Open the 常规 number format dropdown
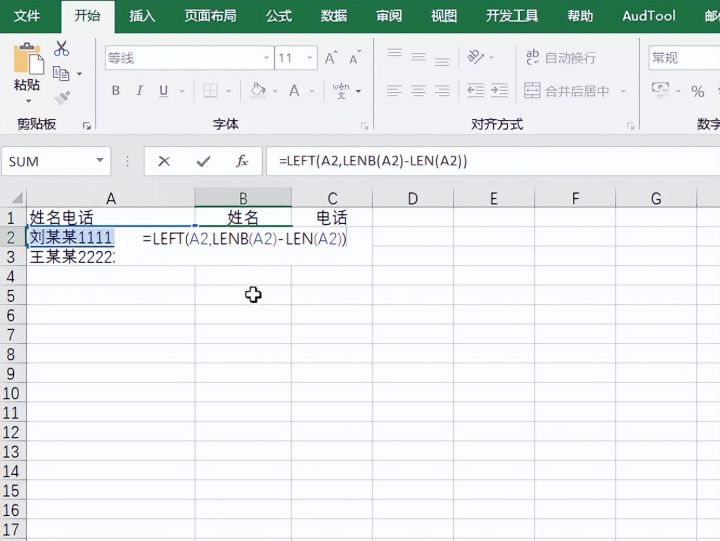The image size is (720, 541). coord(684,58)
